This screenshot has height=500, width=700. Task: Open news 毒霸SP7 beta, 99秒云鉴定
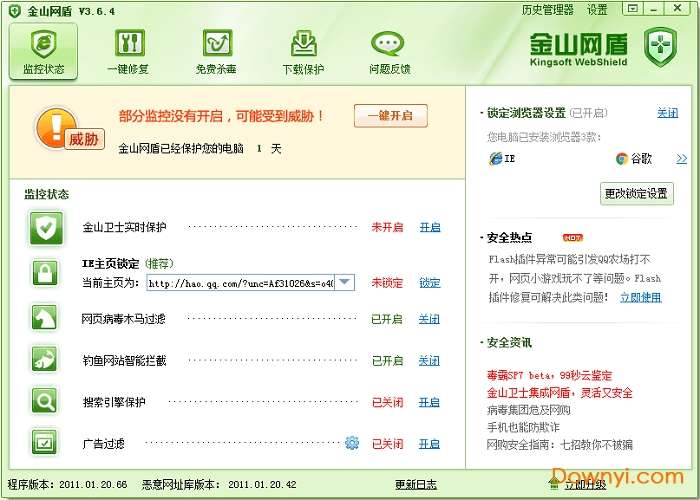tap(549, 375)
